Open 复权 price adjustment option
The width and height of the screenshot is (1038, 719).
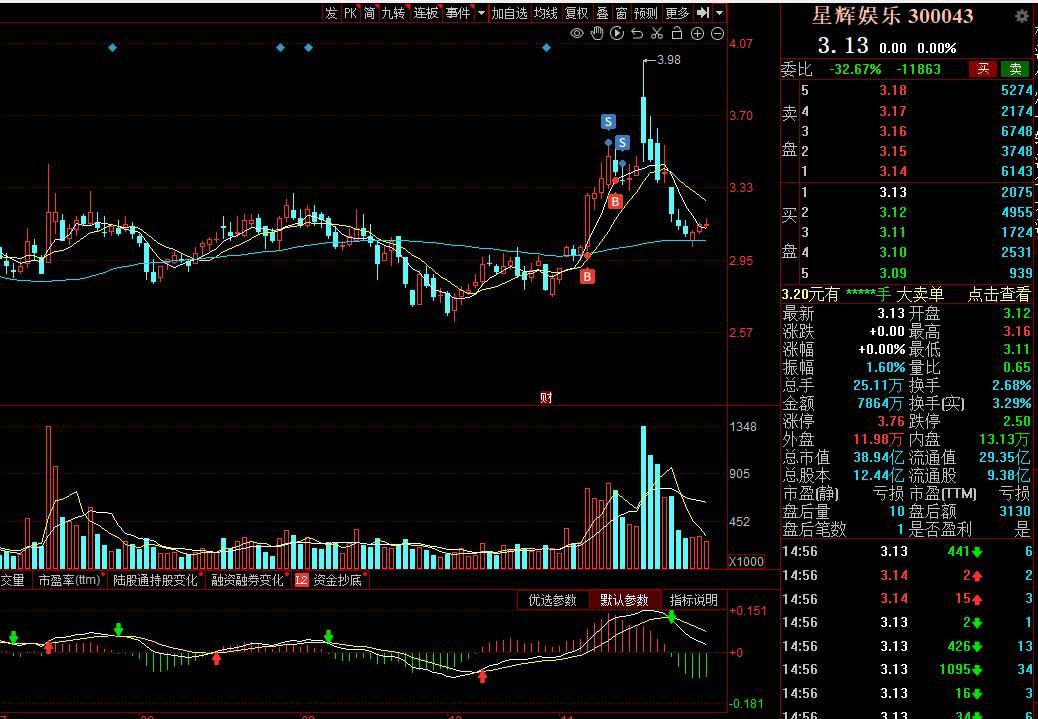[577, 13]
